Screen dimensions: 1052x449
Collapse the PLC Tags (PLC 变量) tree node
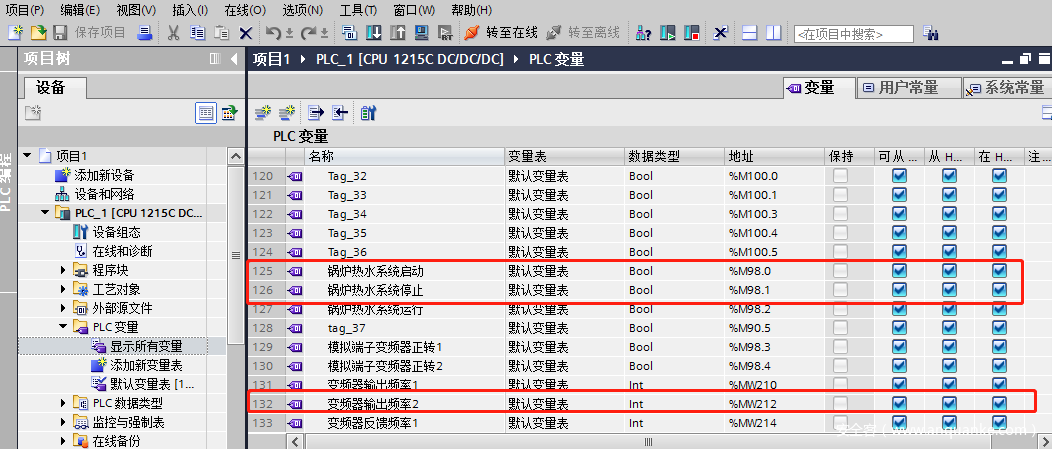64,327
